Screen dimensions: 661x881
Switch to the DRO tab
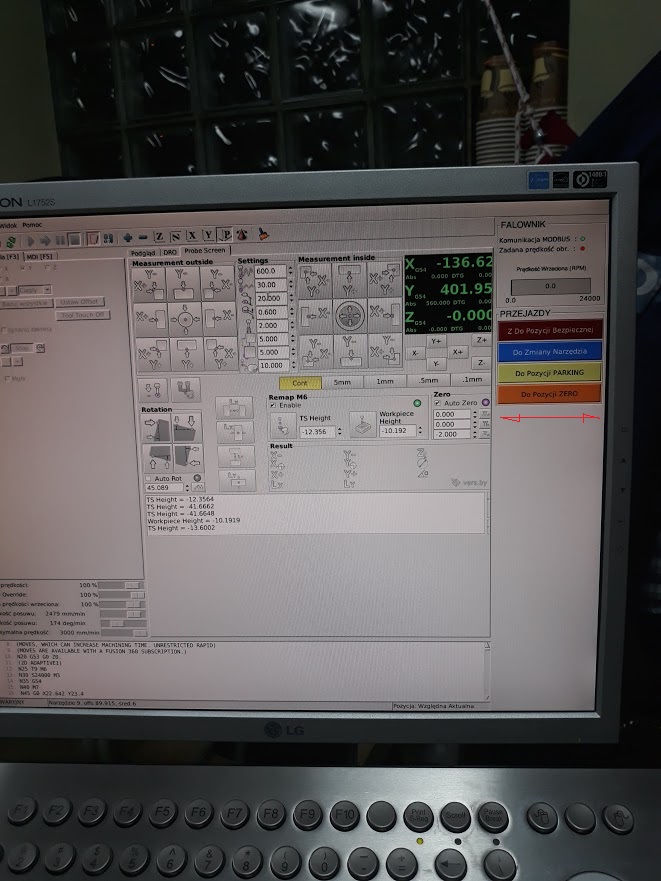[170, 252]
